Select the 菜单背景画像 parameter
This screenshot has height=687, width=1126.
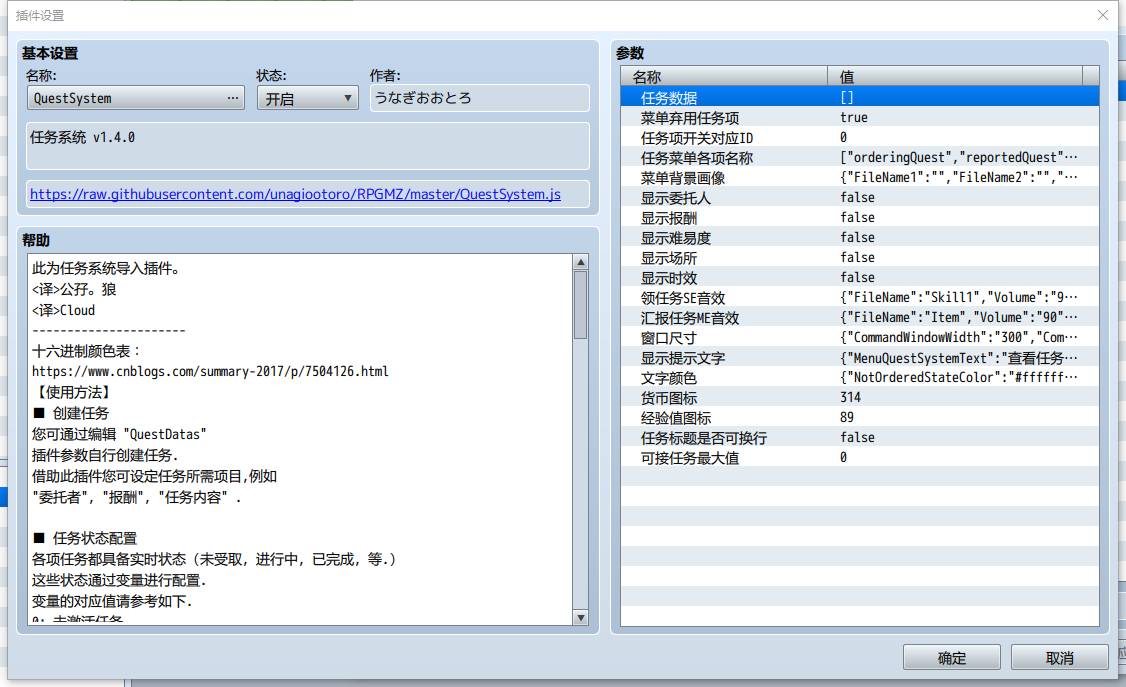(x=860, y=177)
